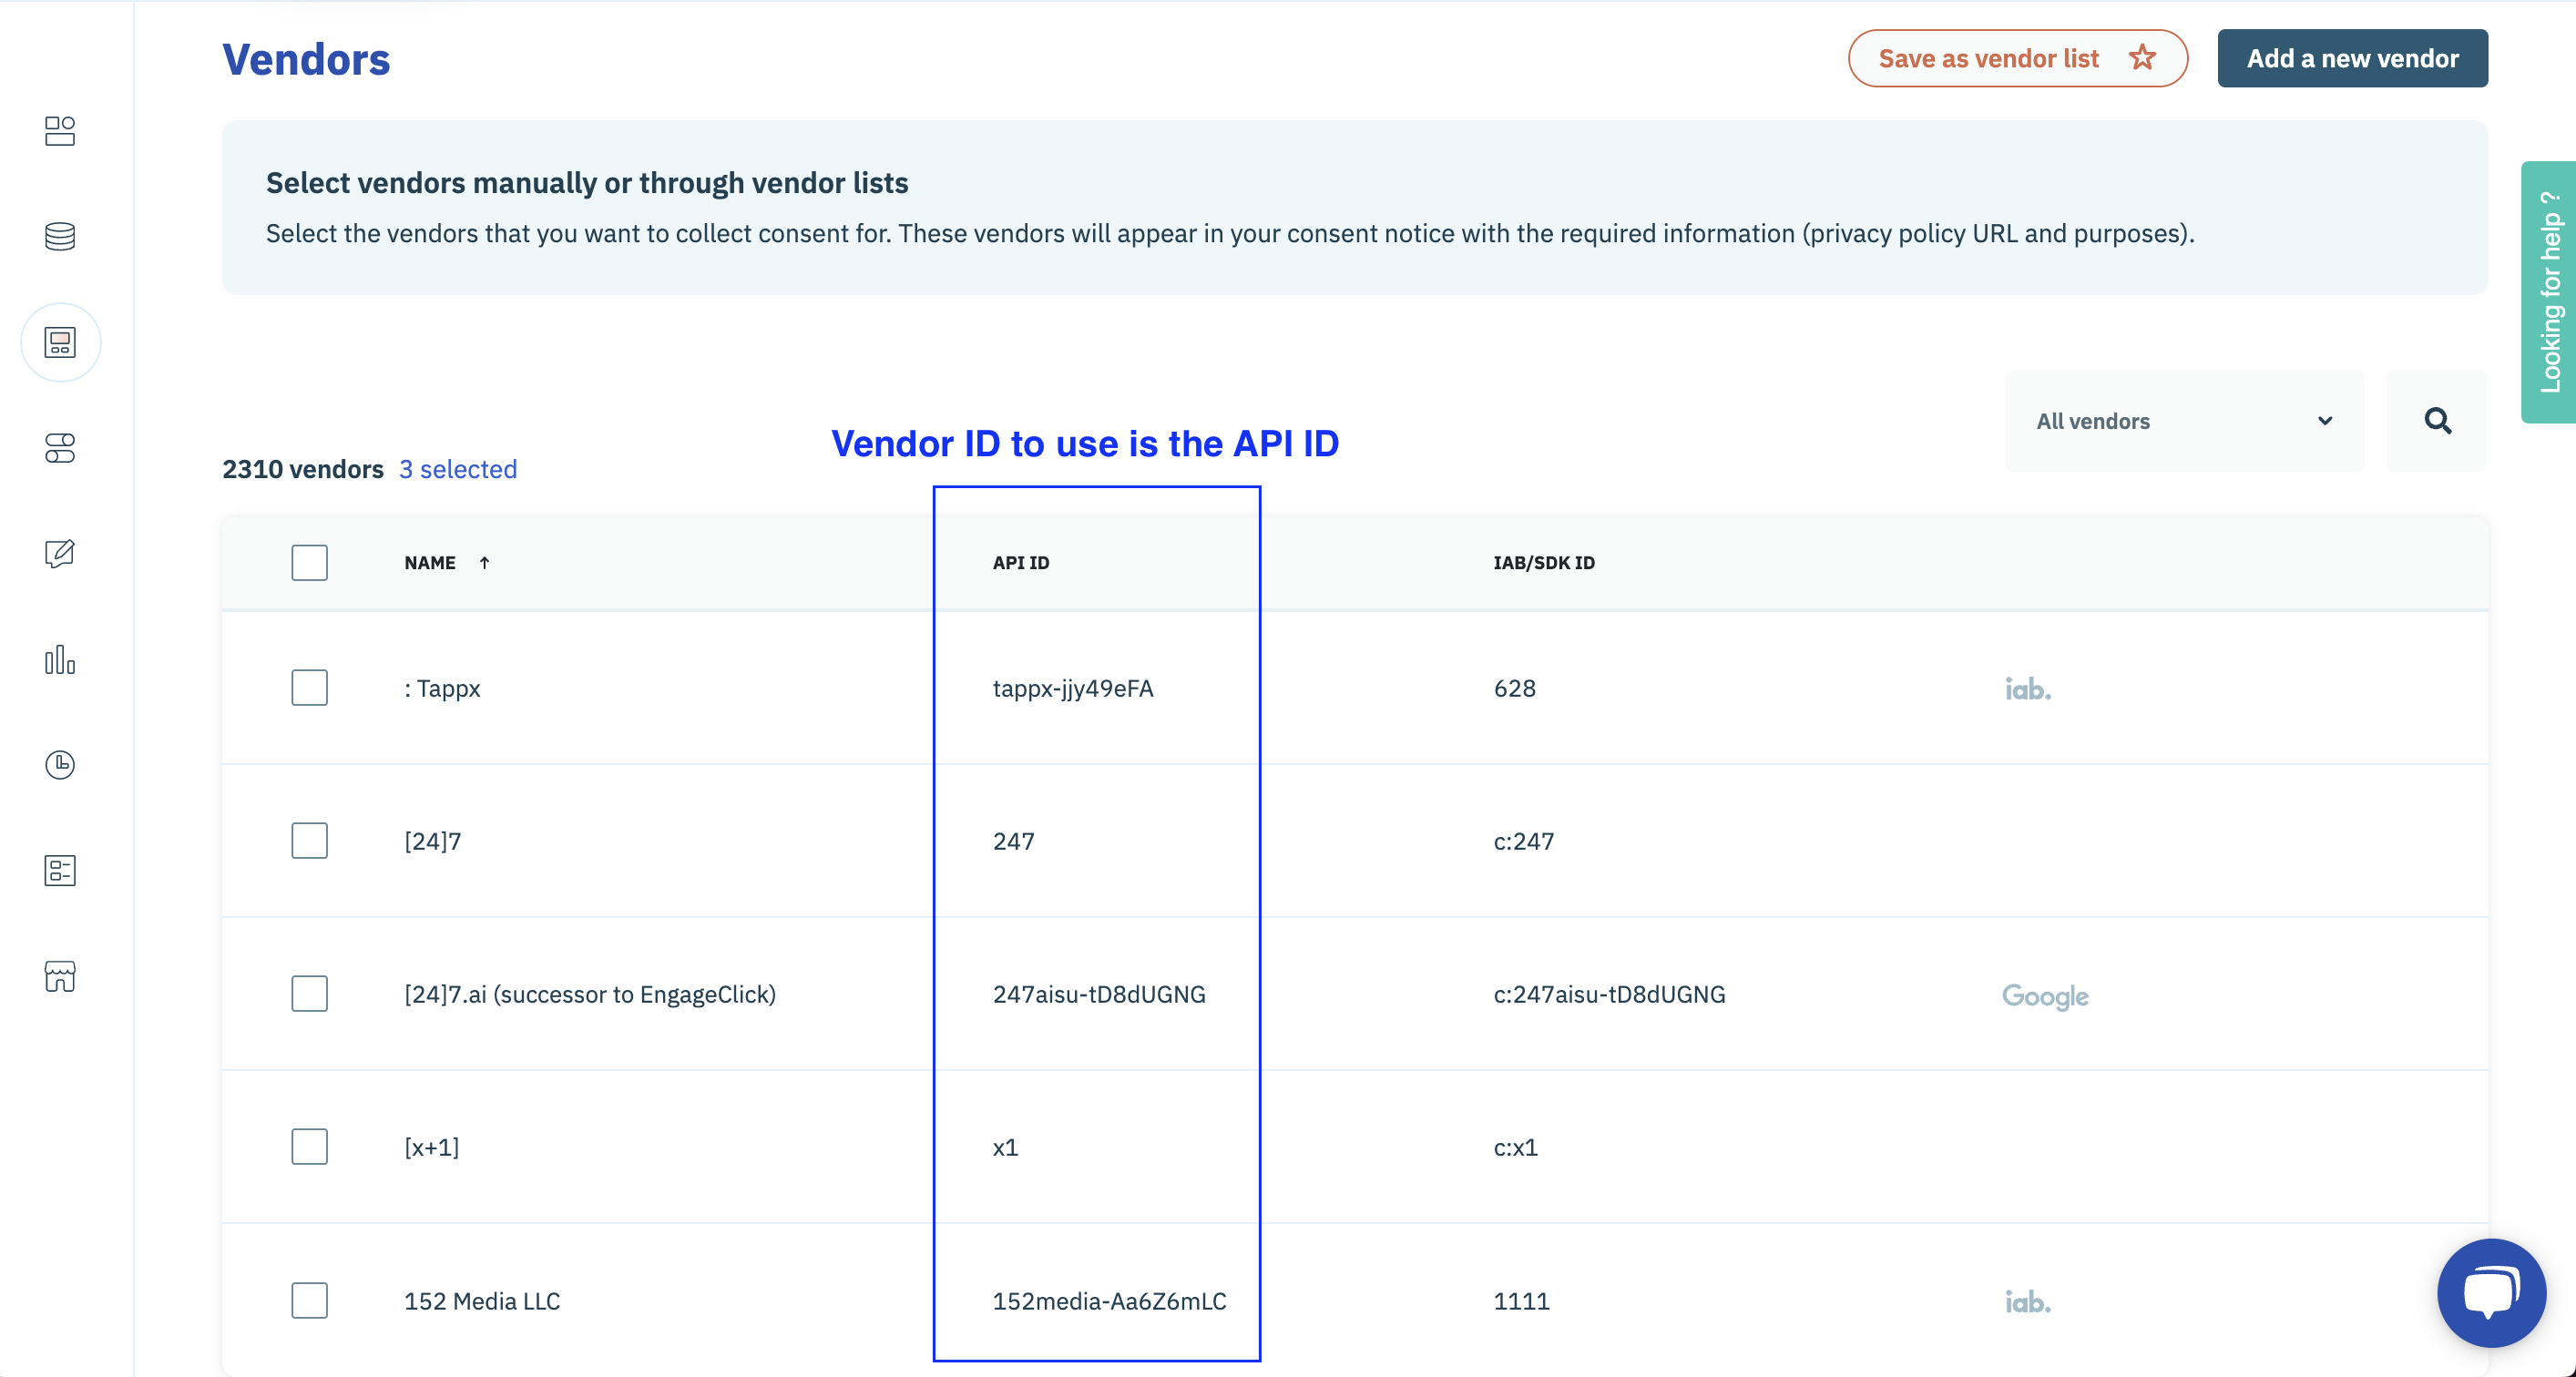Open the marketplace store sidebar icon
Viewport: 2576px width, 1377px height.
pos(60,976)
